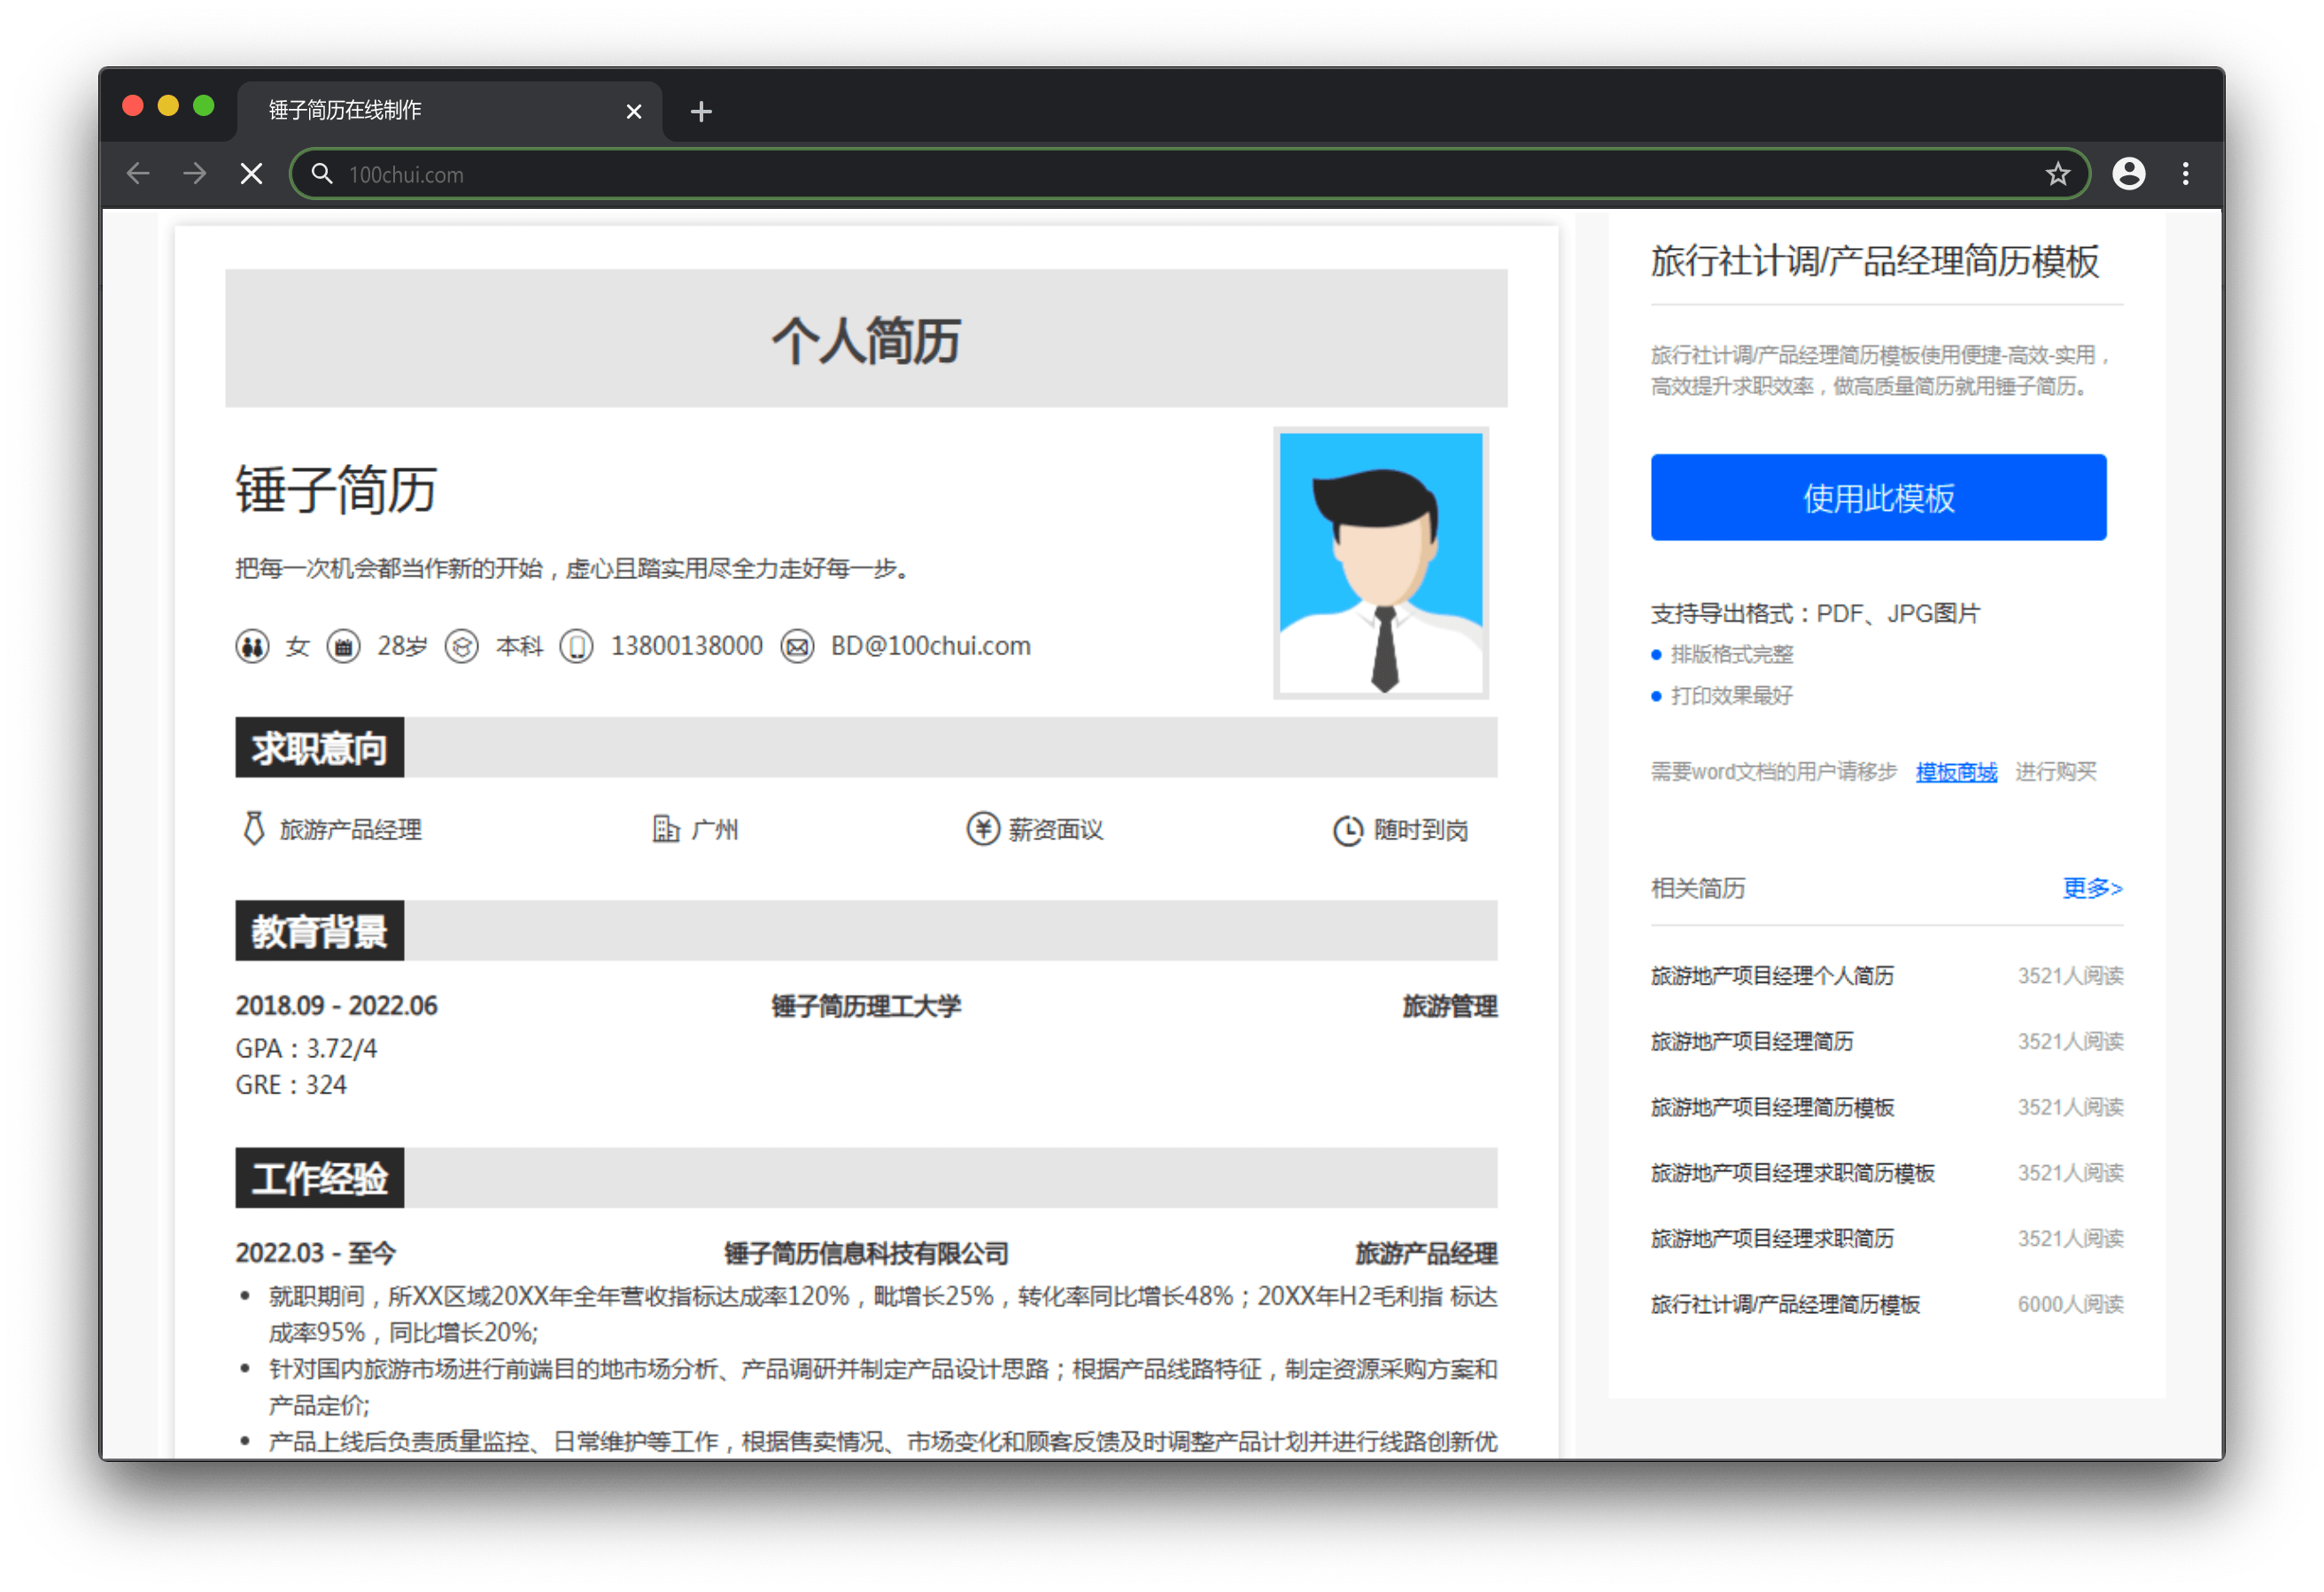Click the resume motto starting 把每一次机会
Image resolution: width=2324 pixels, height=1592 pixels.
[x=575, y=568]
